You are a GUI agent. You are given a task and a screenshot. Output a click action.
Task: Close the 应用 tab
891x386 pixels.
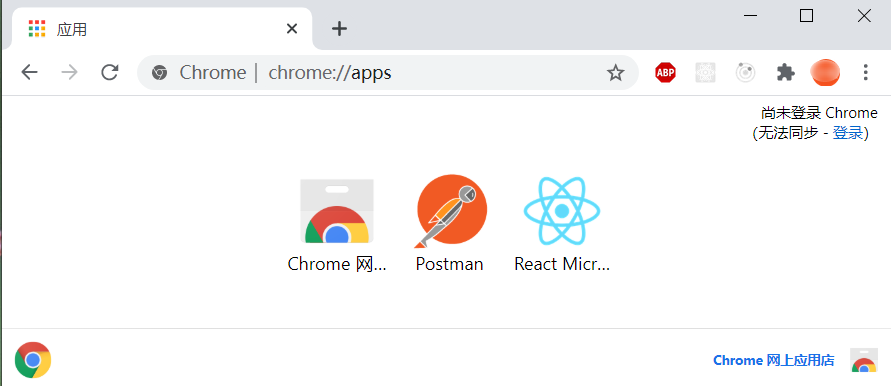click(x=292, y=28)
